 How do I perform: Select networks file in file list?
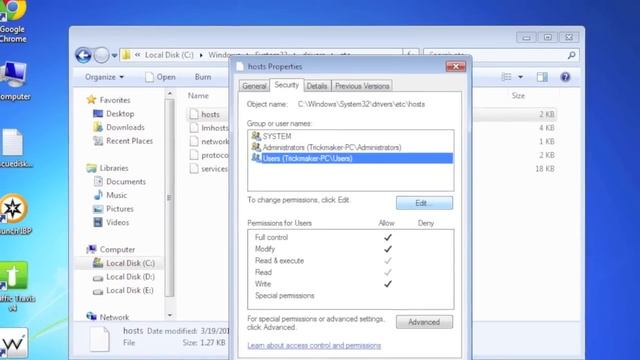[209, 141]
